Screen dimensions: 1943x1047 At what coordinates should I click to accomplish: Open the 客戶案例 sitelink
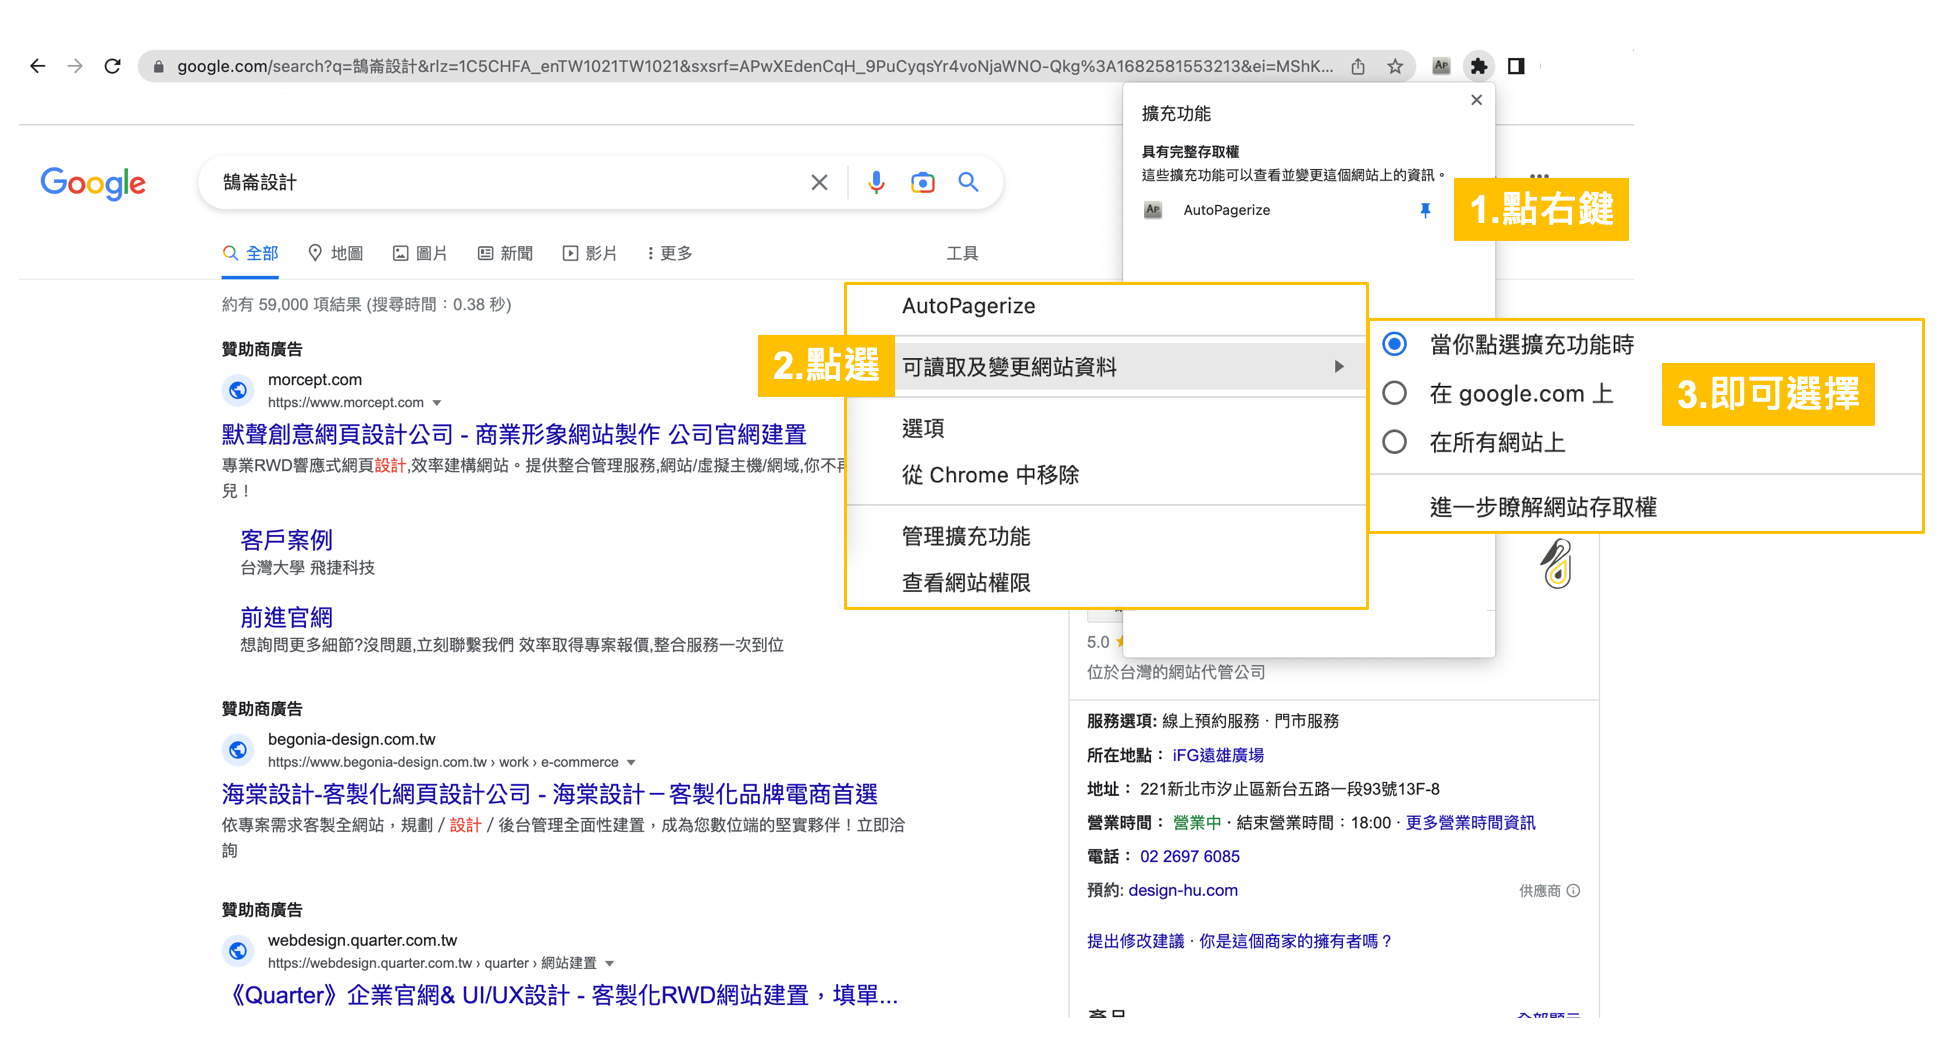pos(286,540)
